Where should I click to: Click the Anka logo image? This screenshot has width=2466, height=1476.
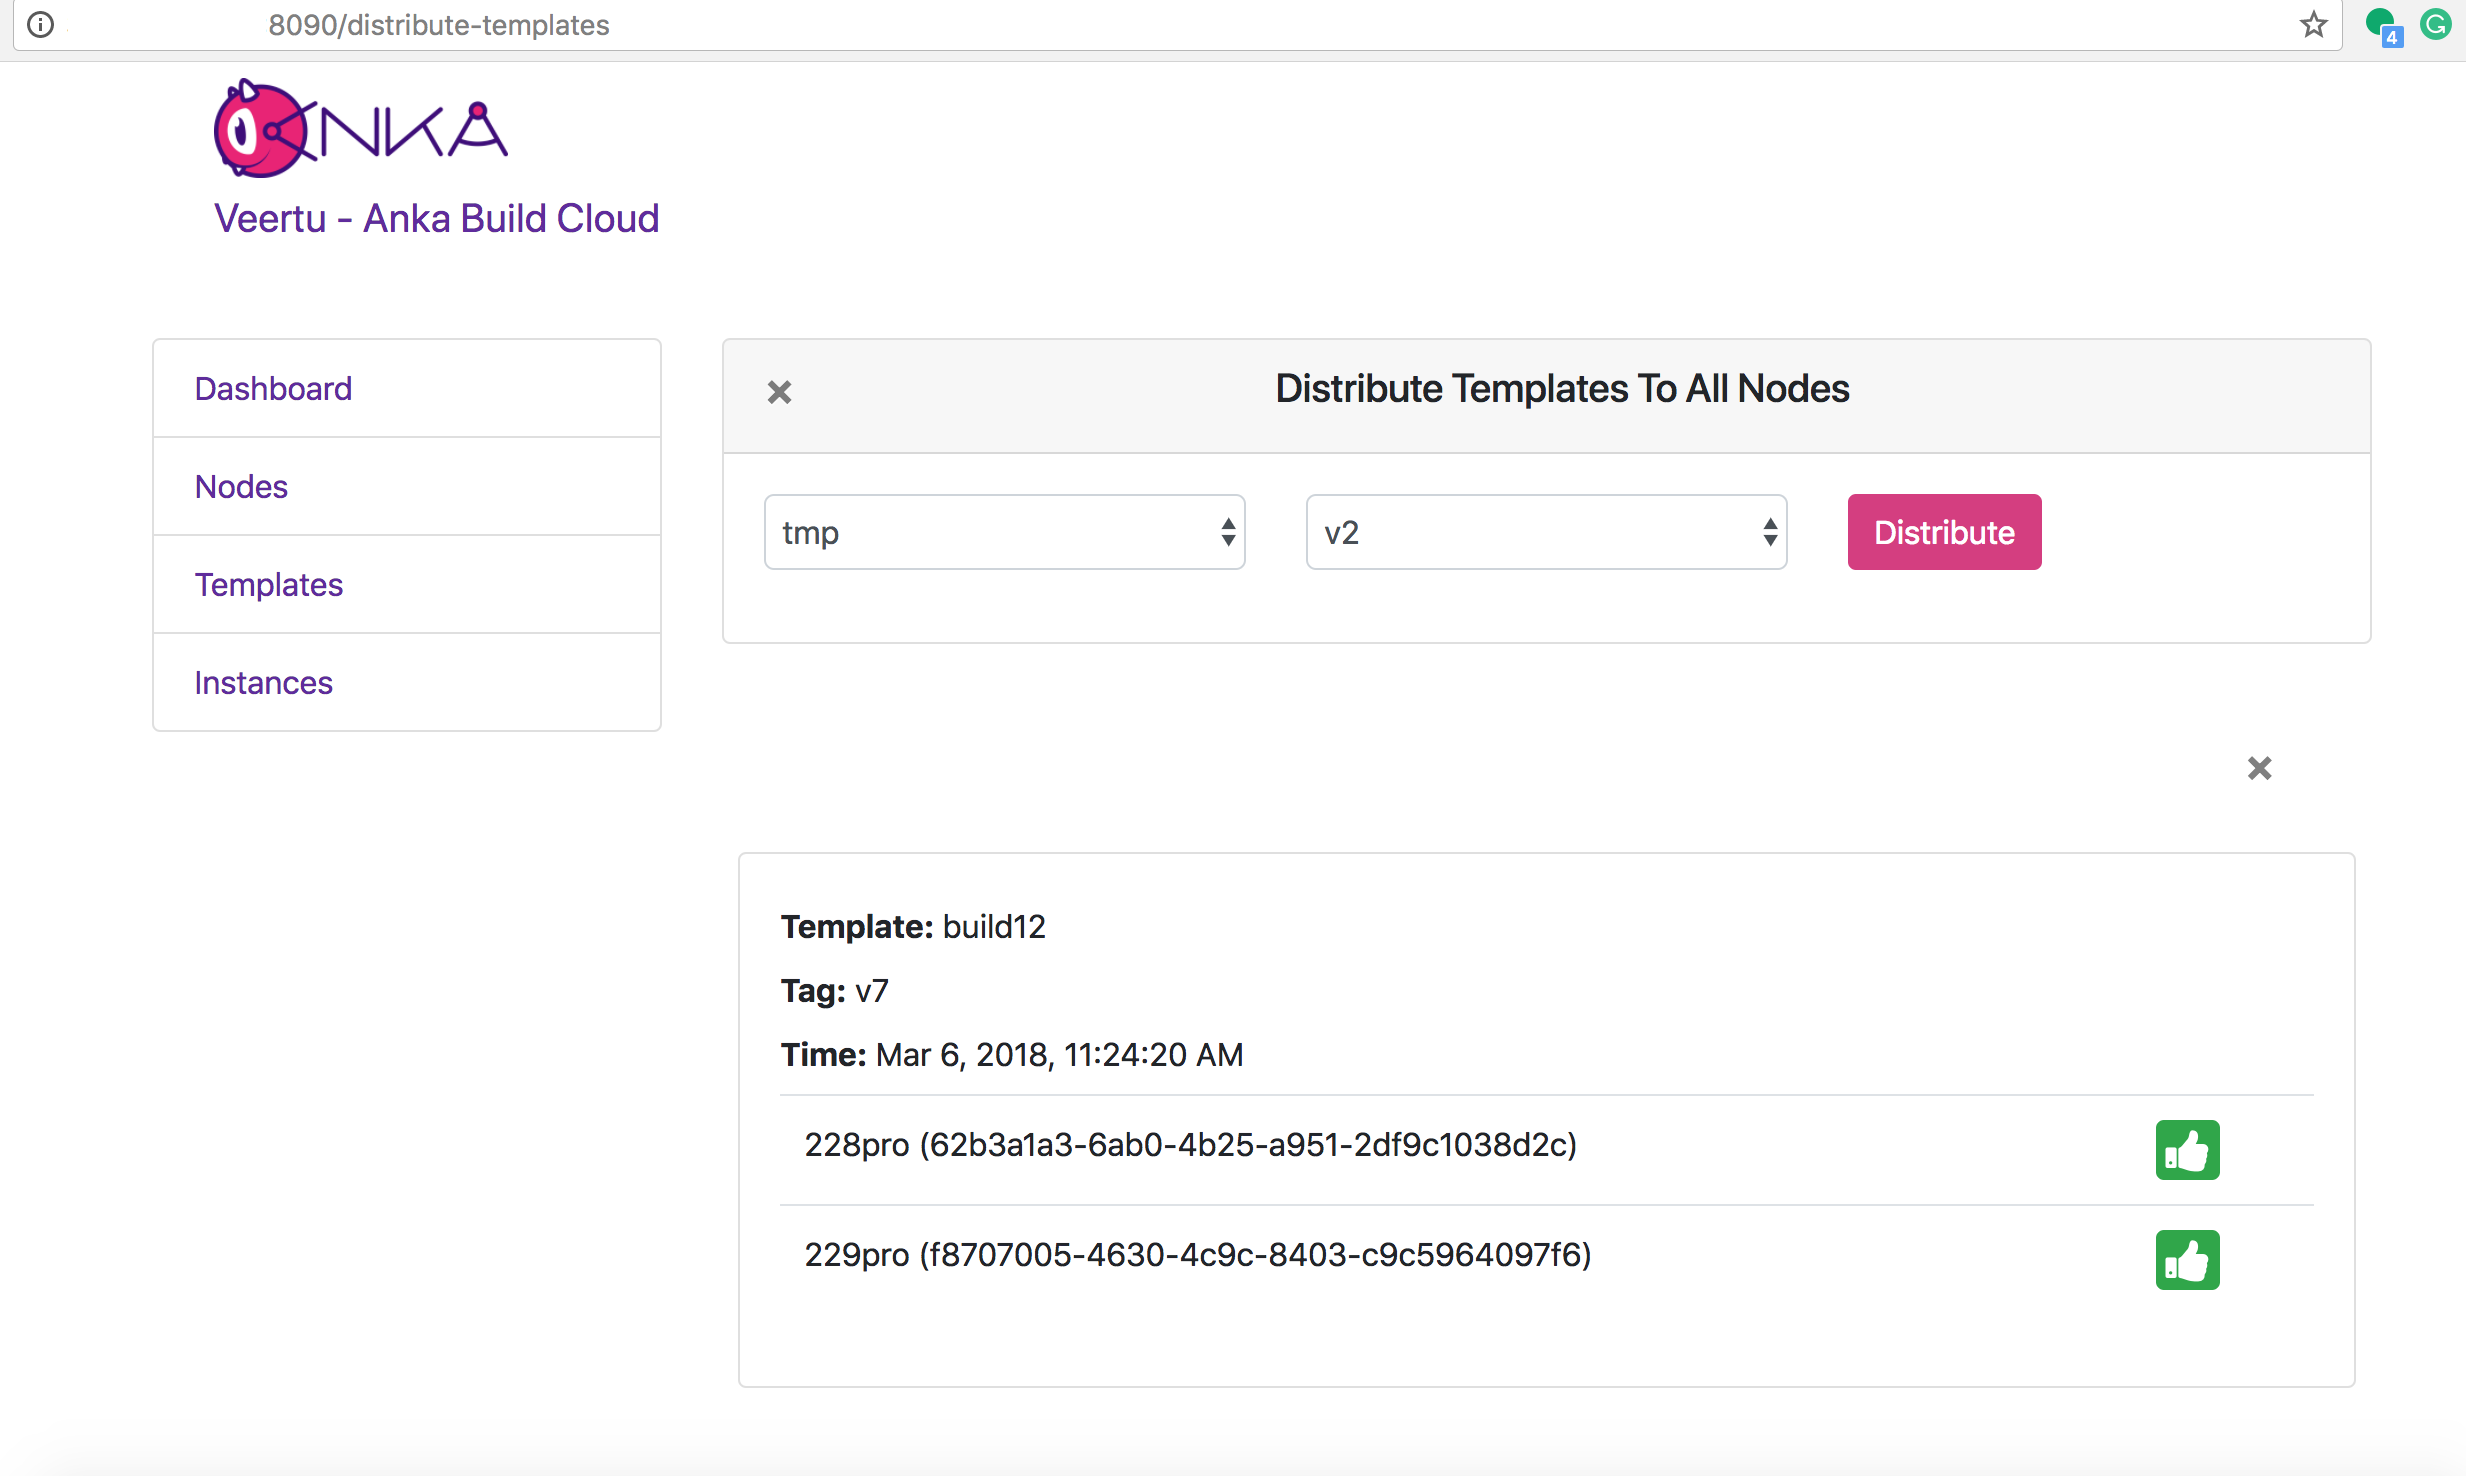point(360,130)
